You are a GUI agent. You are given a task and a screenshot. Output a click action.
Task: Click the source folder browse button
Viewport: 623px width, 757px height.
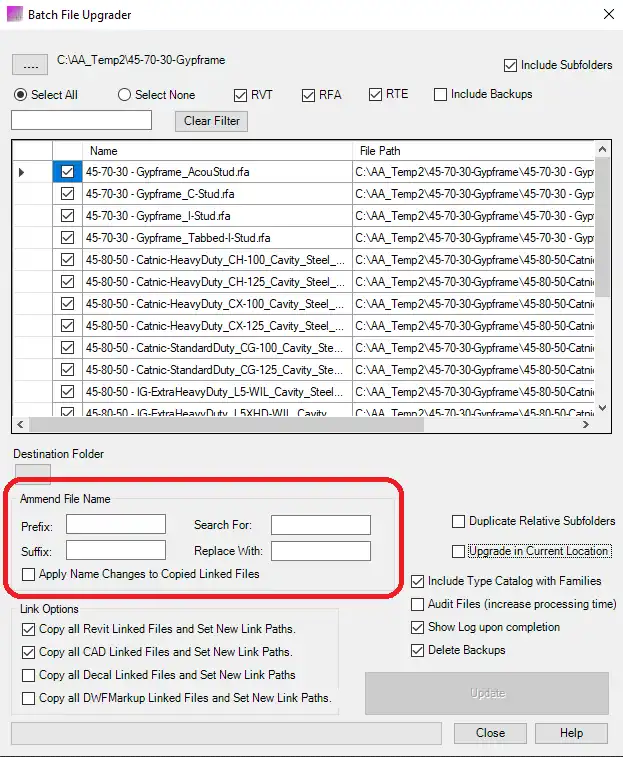point(30,65)
